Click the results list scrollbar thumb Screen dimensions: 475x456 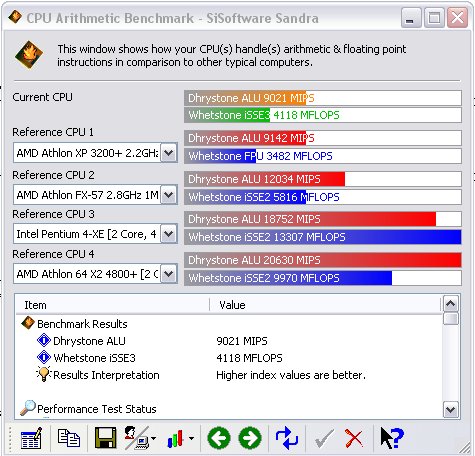(451, 318)
